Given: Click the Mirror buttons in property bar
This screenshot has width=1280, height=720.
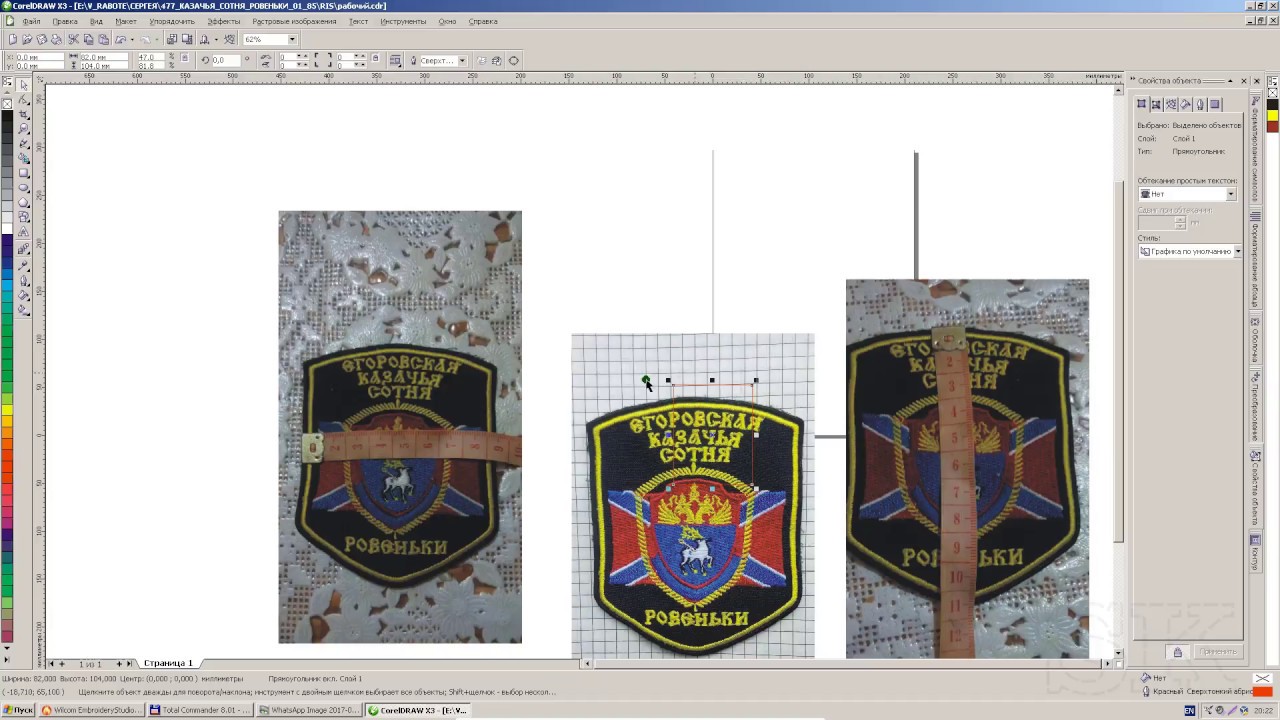Looking at the screenshot, I should pos(267,60).
